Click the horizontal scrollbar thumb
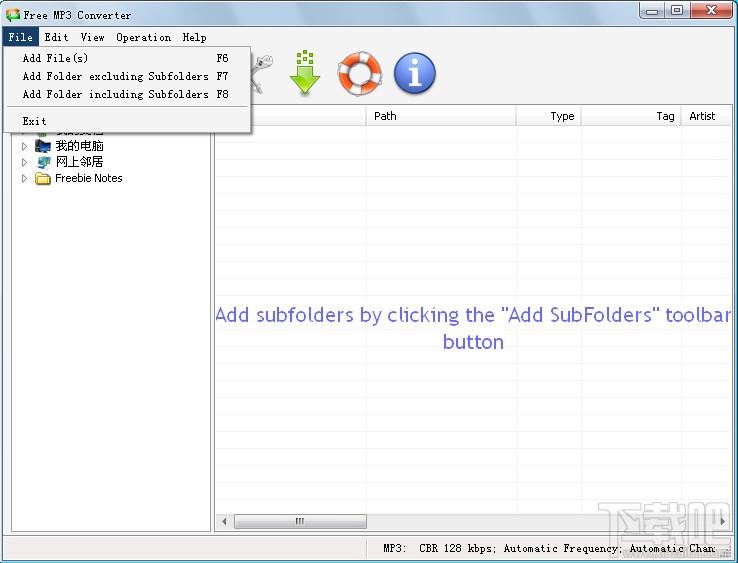This screenshot has width=738, height=563. coord(300,522)
